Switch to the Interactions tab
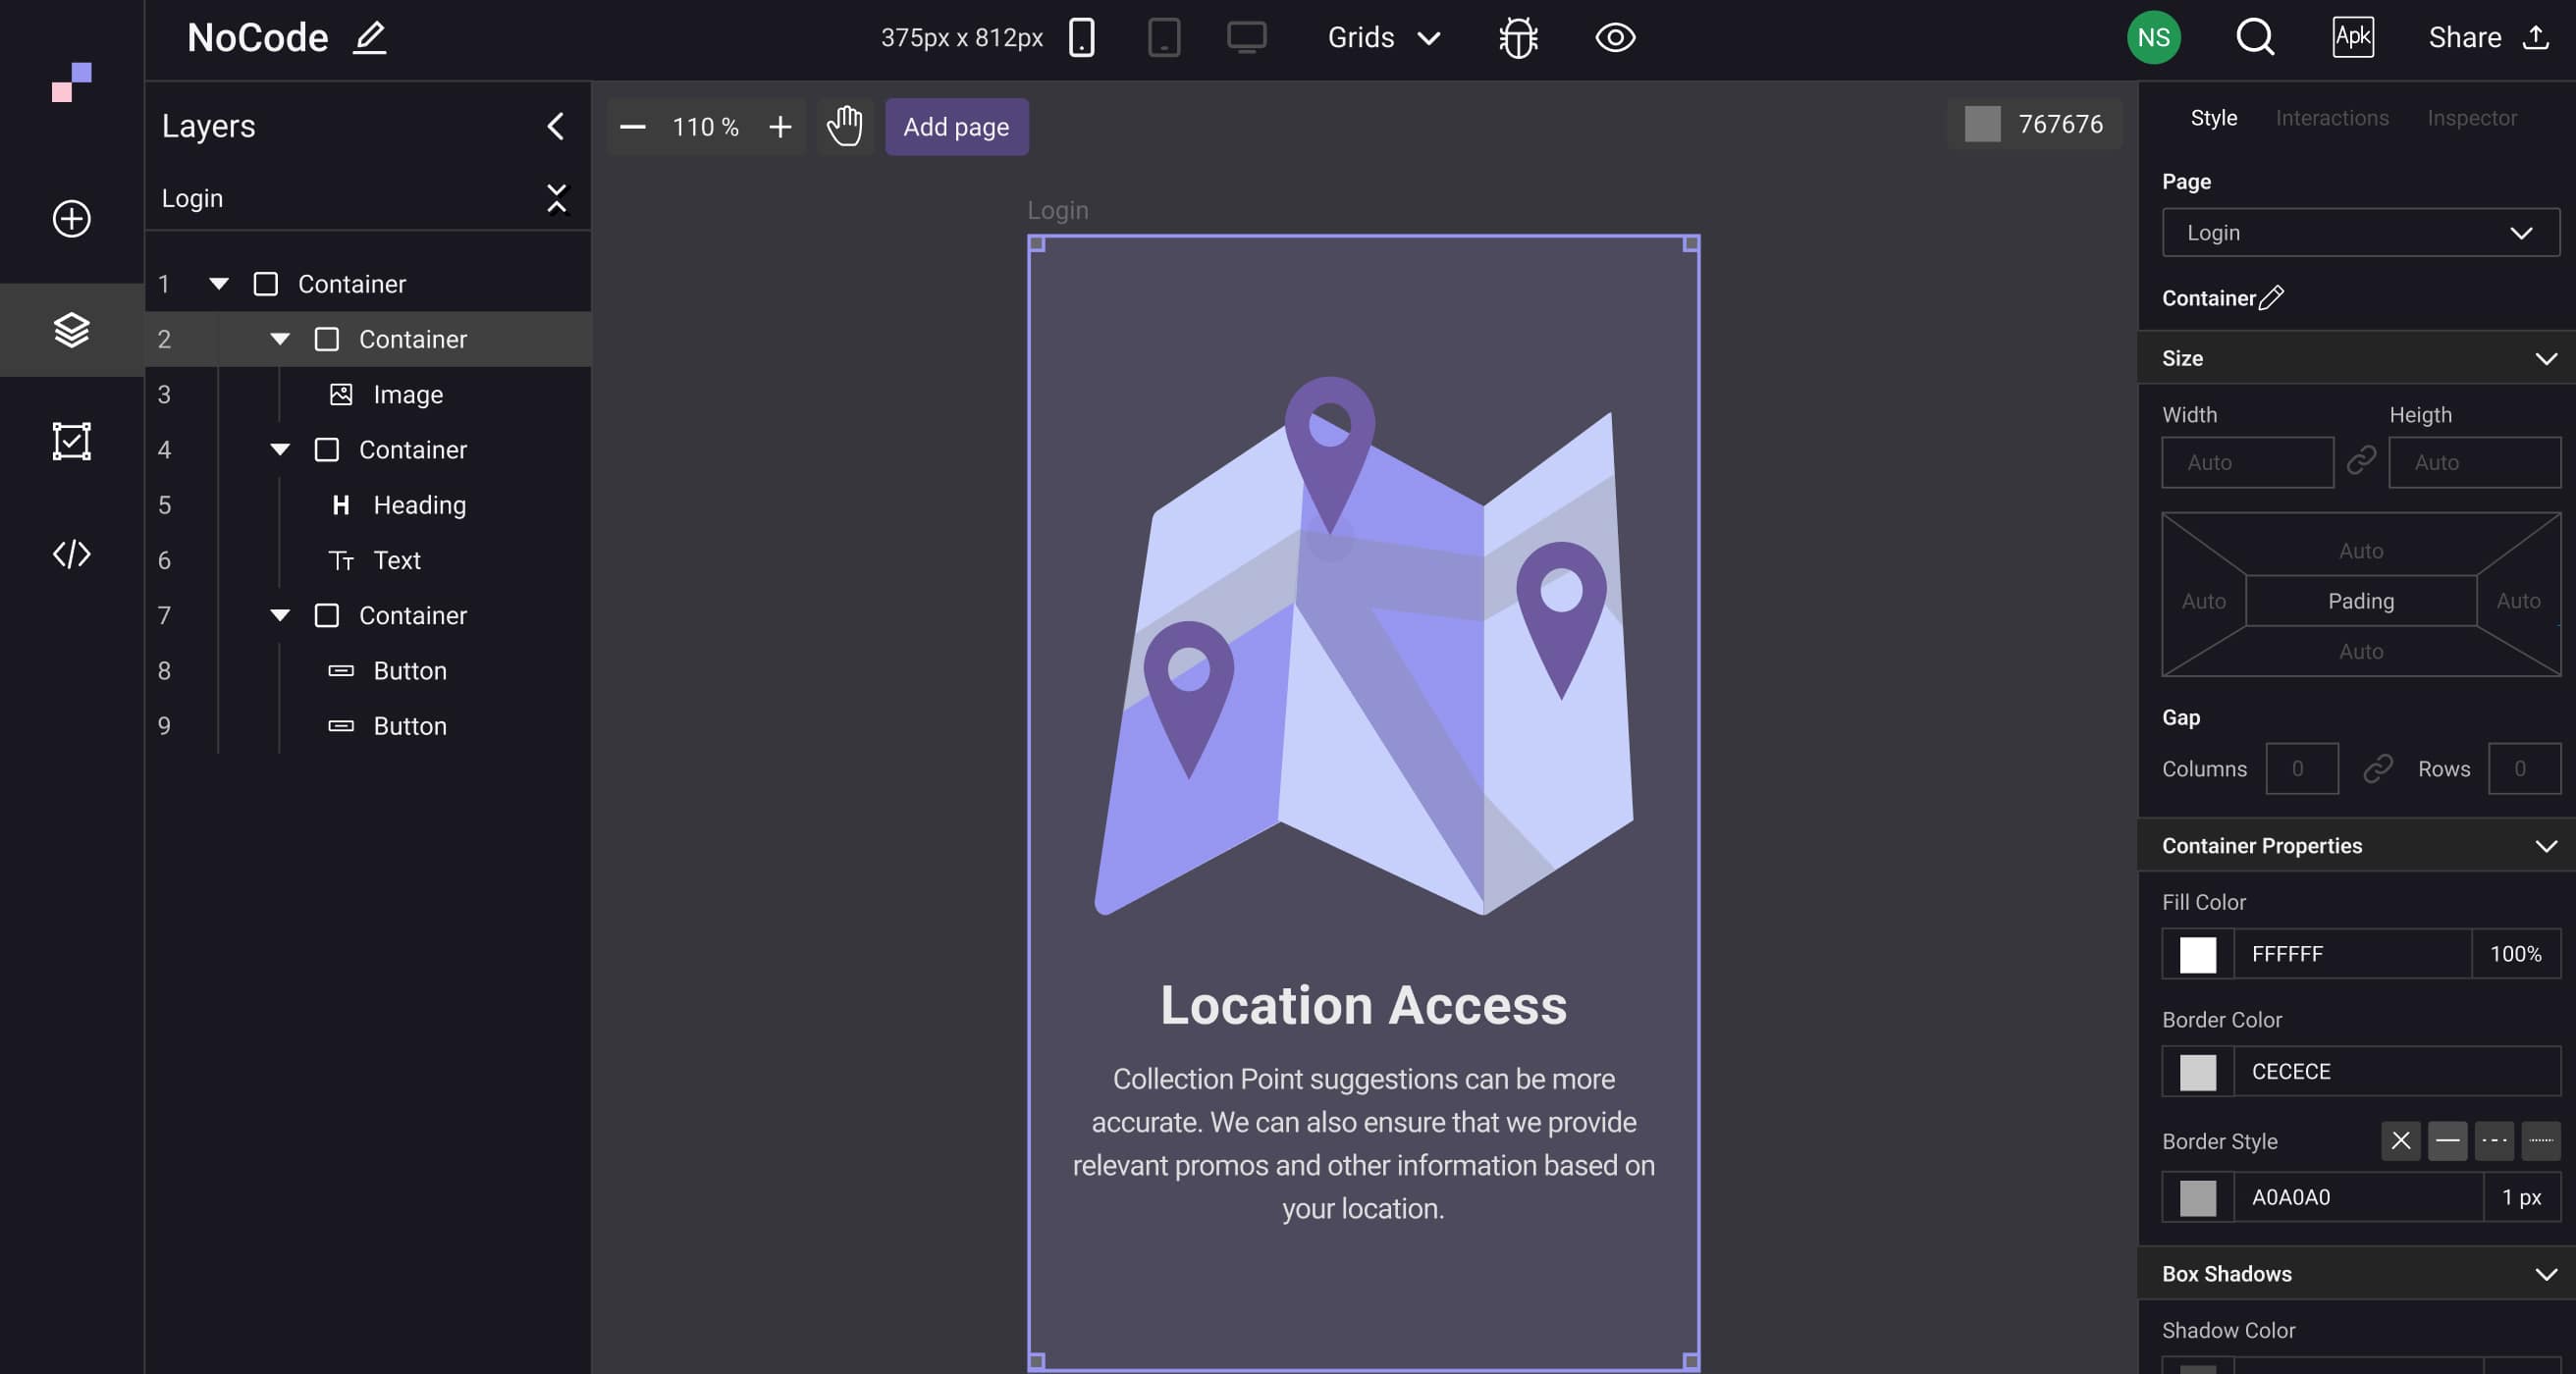This screenshot has height=1374, width=2576. point(2331,118)
